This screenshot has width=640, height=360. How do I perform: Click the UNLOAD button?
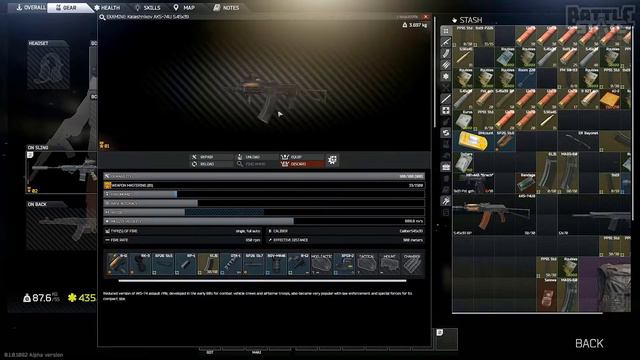[x=257, y=157]
